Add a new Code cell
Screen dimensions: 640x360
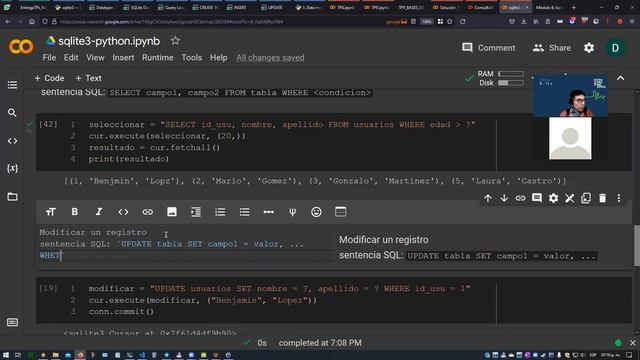[x=49, y=78]
